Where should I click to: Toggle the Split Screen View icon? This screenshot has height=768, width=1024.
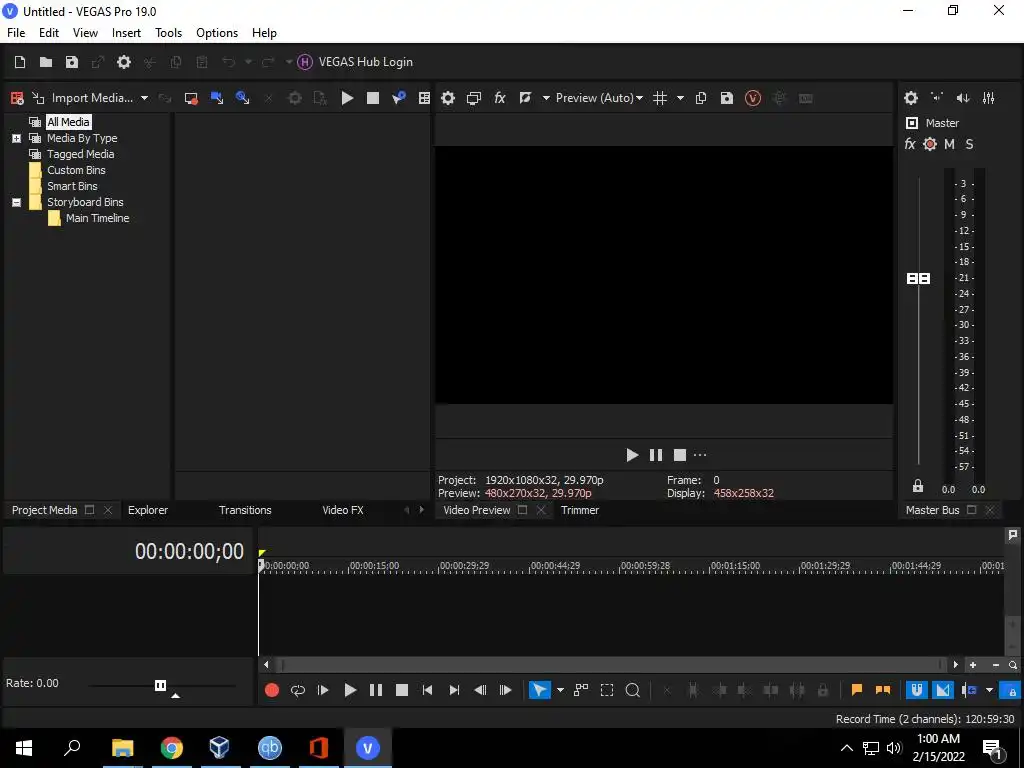[x=525, y=98]
